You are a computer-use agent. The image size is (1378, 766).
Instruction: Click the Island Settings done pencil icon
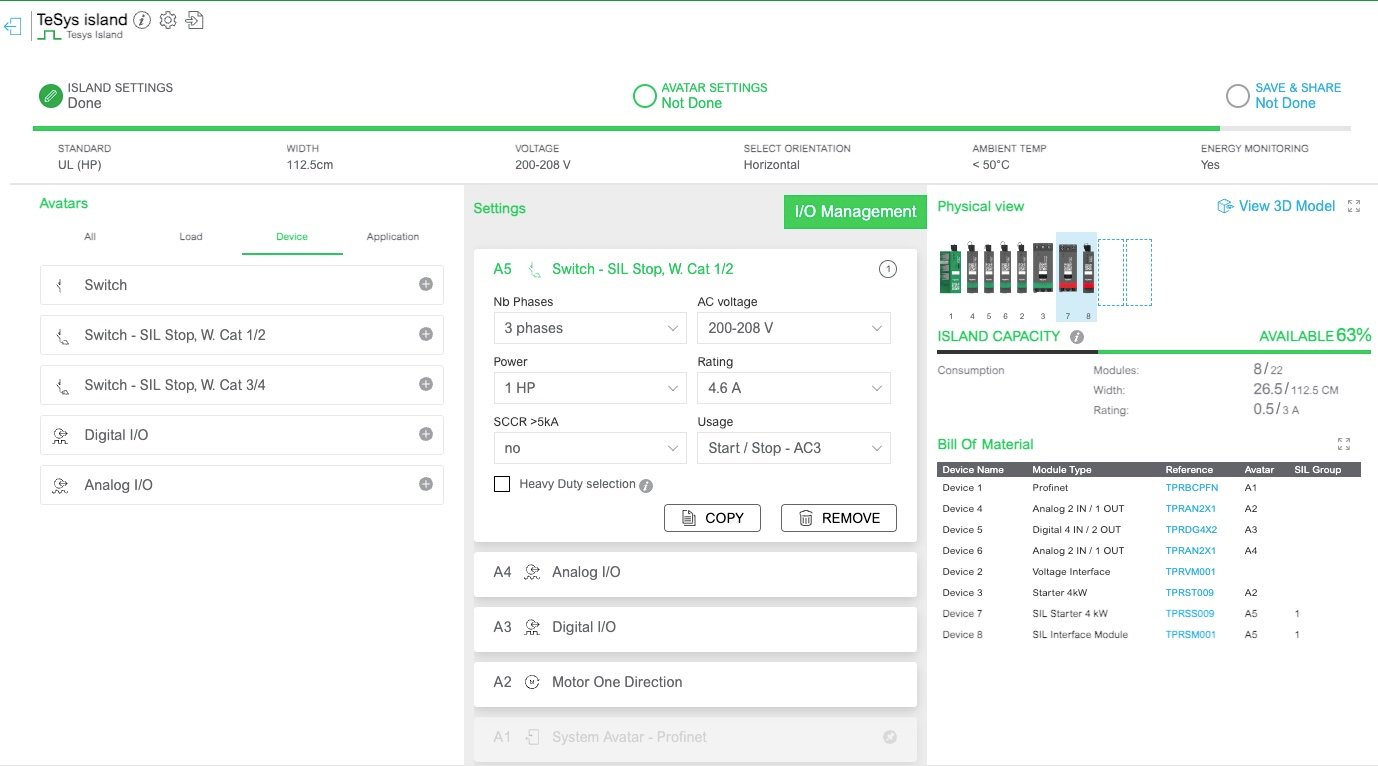tap(50, 96)
